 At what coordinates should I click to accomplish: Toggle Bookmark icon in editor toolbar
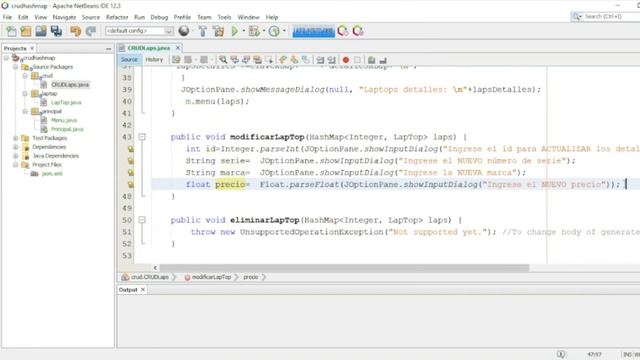[306, 60]
